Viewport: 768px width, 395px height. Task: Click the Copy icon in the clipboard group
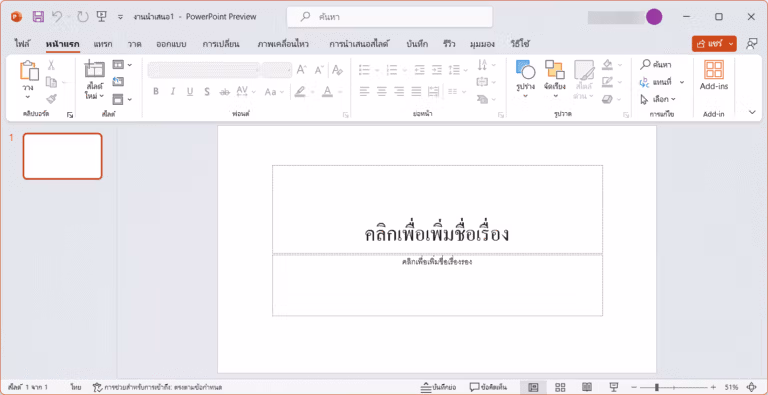click(51, 82)
